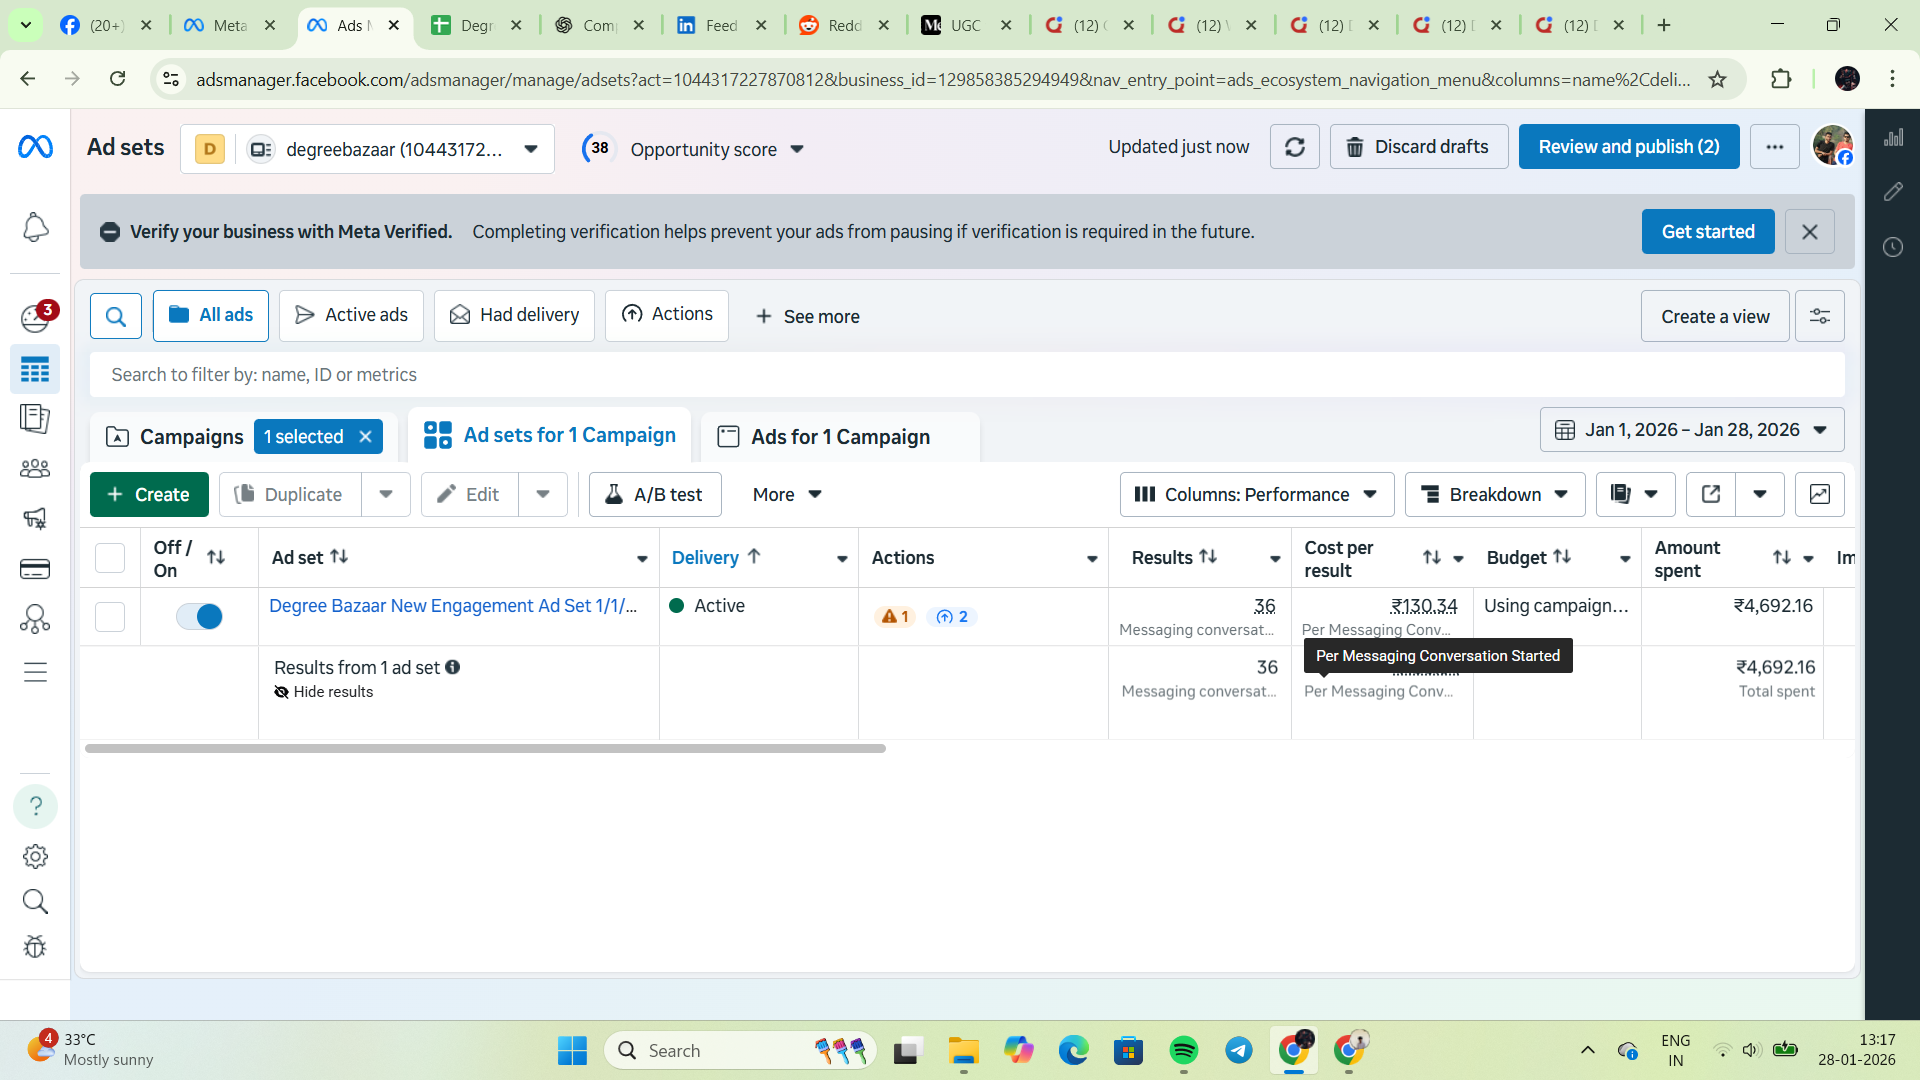Click the search magnifier filter icon

coord(115,316)
